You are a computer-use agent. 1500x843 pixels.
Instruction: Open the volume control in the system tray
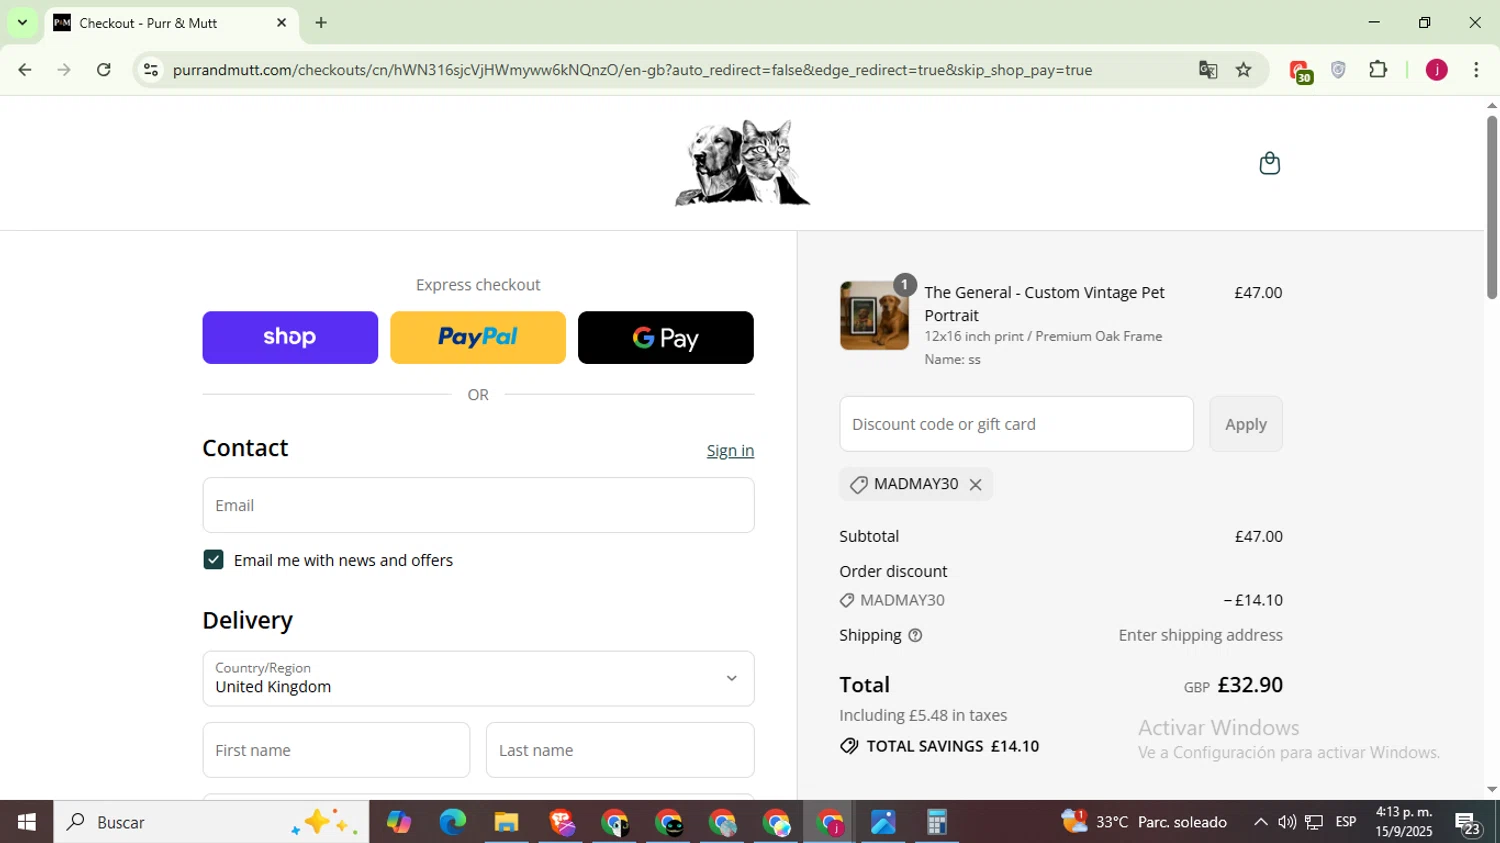pyautogui.click(x=1287, y=822)
